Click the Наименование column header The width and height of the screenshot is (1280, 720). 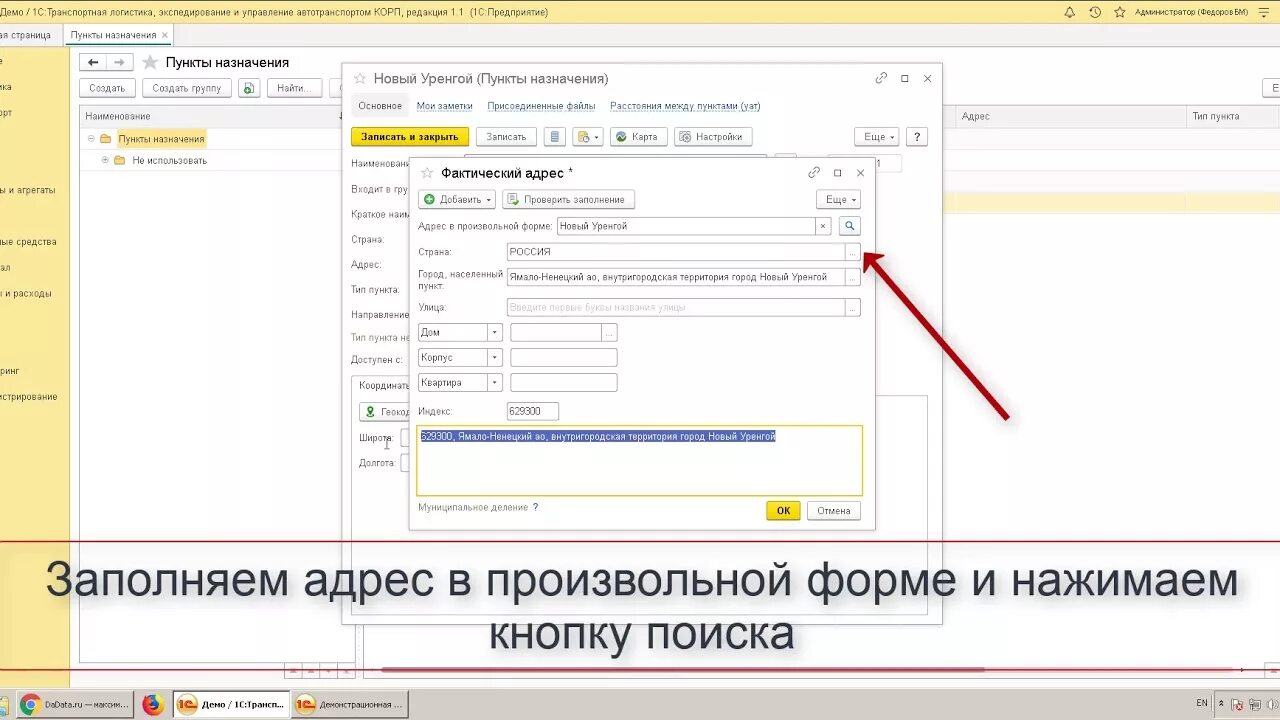211,116
